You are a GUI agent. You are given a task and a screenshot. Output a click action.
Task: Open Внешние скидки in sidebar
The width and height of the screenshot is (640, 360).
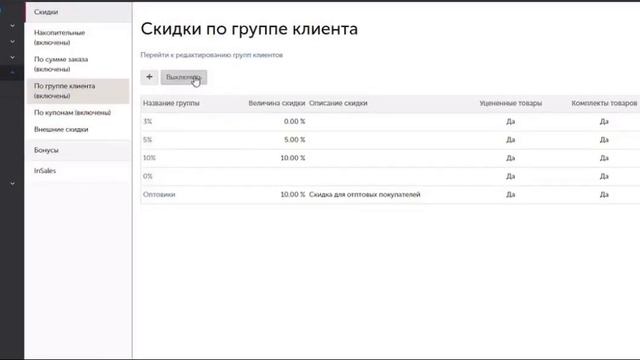(x=61, y=129)
